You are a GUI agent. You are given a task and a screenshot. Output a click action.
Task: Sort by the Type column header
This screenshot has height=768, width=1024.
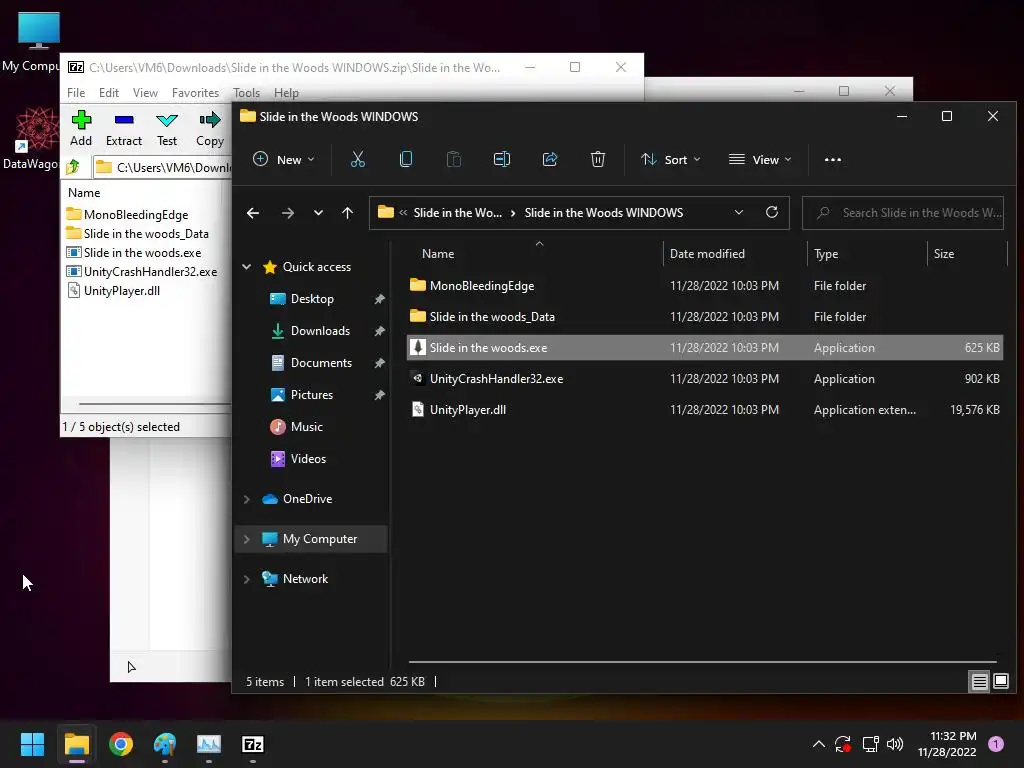(x=867, y=253)
